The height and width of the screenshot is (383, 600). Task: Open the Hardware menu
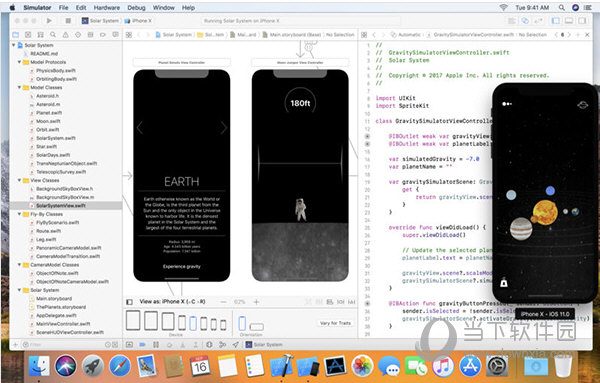point(107,8)
